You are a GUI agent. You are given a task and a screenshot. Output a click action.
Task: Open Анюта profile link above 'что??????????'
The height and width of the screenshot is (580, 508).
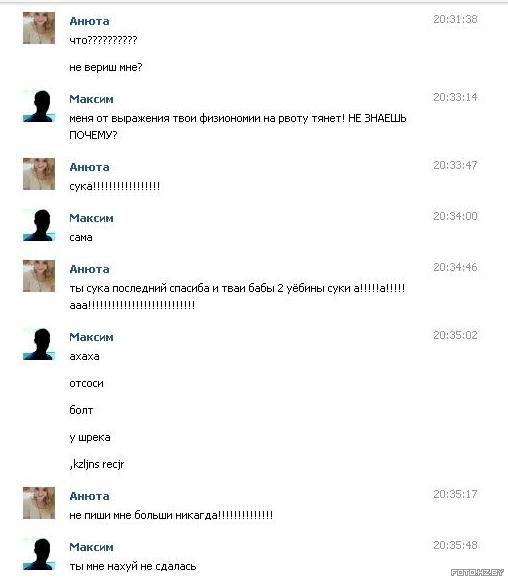coord(90,21)
